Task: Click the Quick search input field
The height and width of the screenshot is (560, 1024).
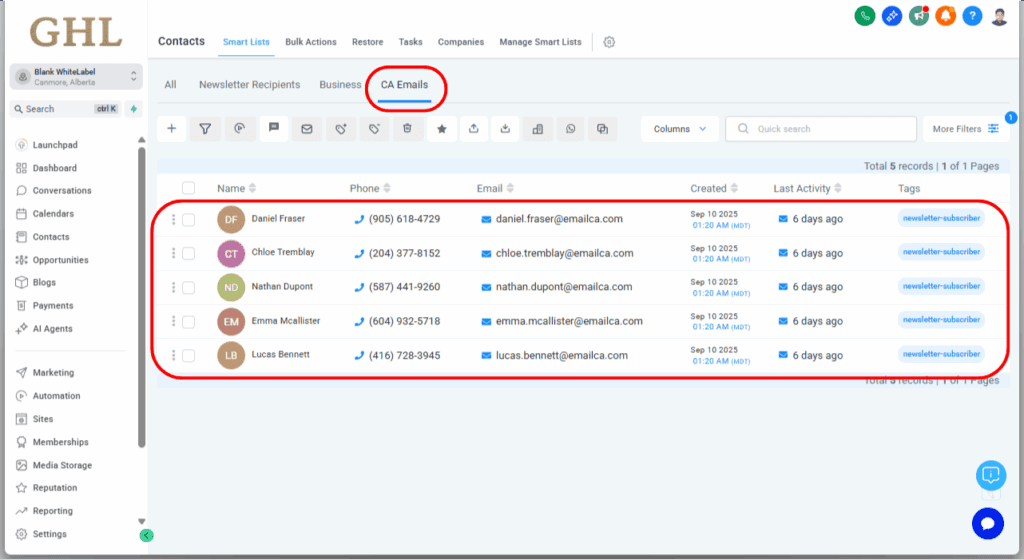Action: pyautogui.click(x=821, y=129)
